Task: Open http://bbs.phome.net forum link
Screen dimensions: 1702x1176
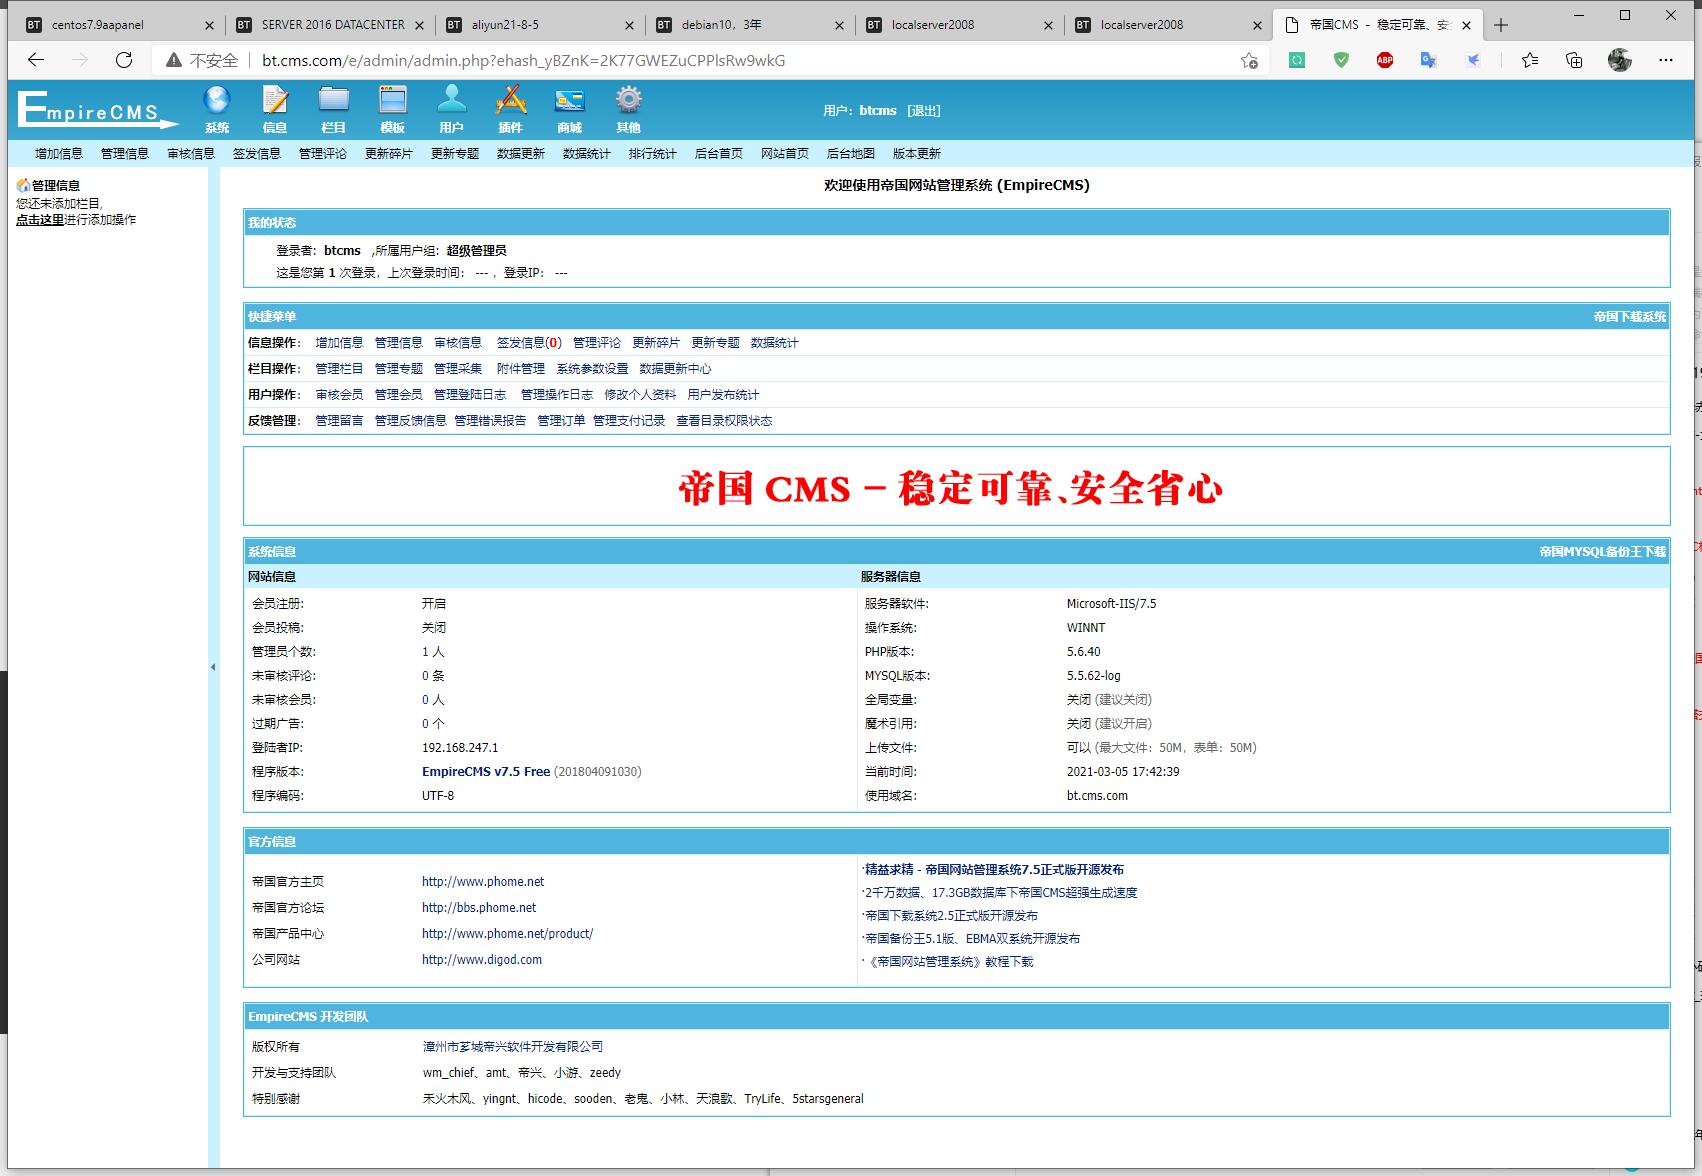Action: pyautogui.click(x=479, y=908)
